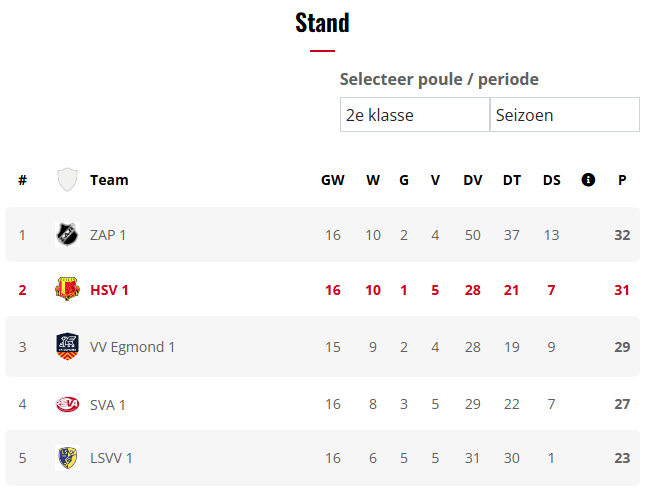Click the SVA 1 club logo
This screenshot has height=490, width=647.
67,404
